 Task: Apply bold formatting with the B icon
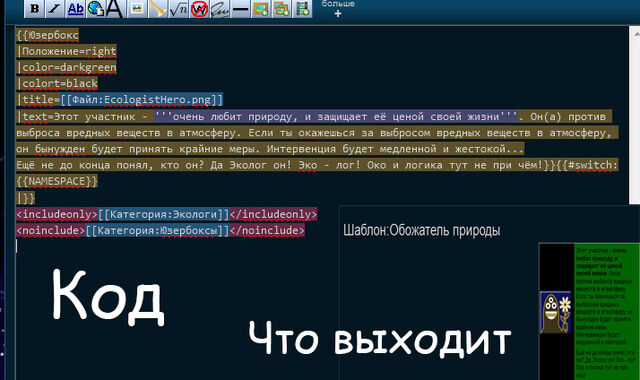34,9
